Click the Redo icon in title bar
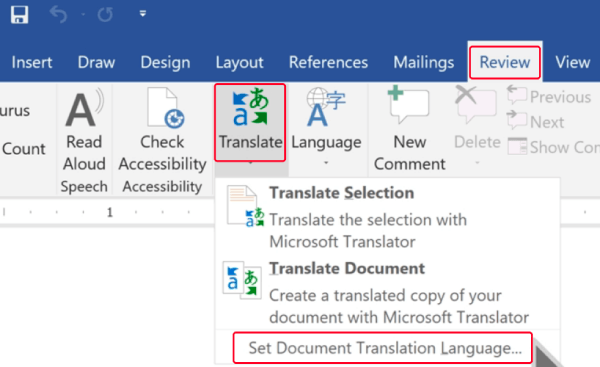 pyautogui.click(x=105, y=15)
